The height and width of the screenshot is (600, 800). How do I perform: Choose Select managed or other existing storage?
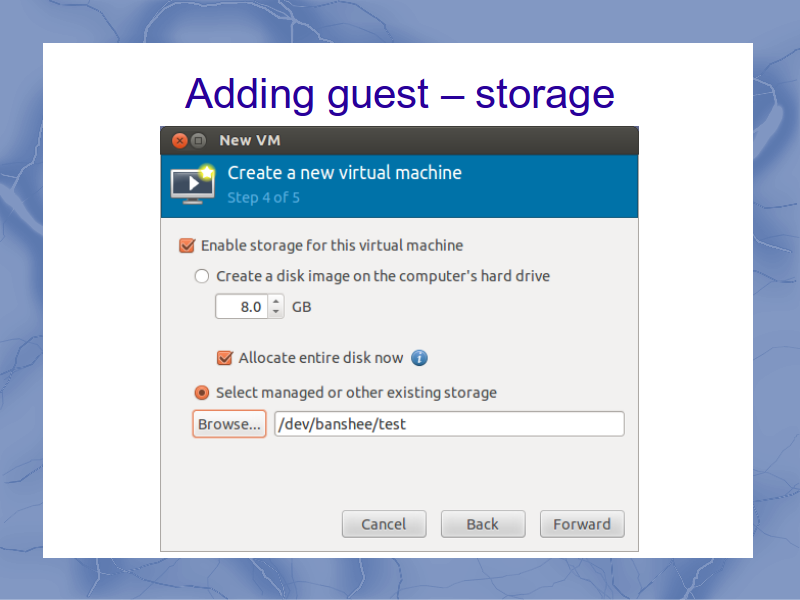202,392
